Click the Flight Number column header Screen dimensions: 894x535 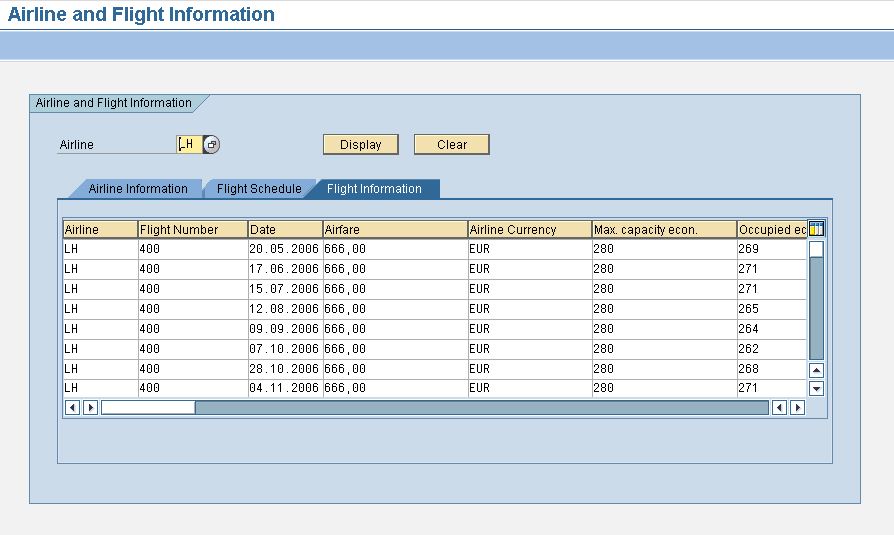[x=193, y=229]
